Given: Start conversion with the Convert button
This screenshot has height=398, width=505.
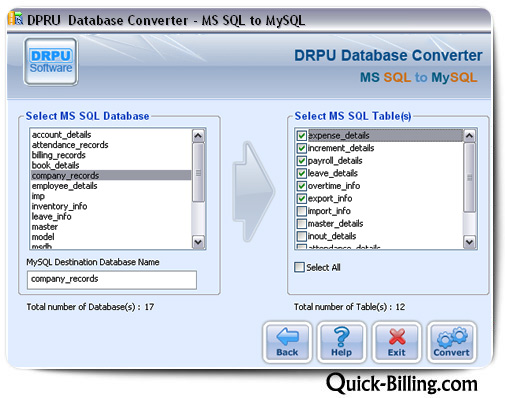Looking at the screenshot, I should tap(451, 342).
